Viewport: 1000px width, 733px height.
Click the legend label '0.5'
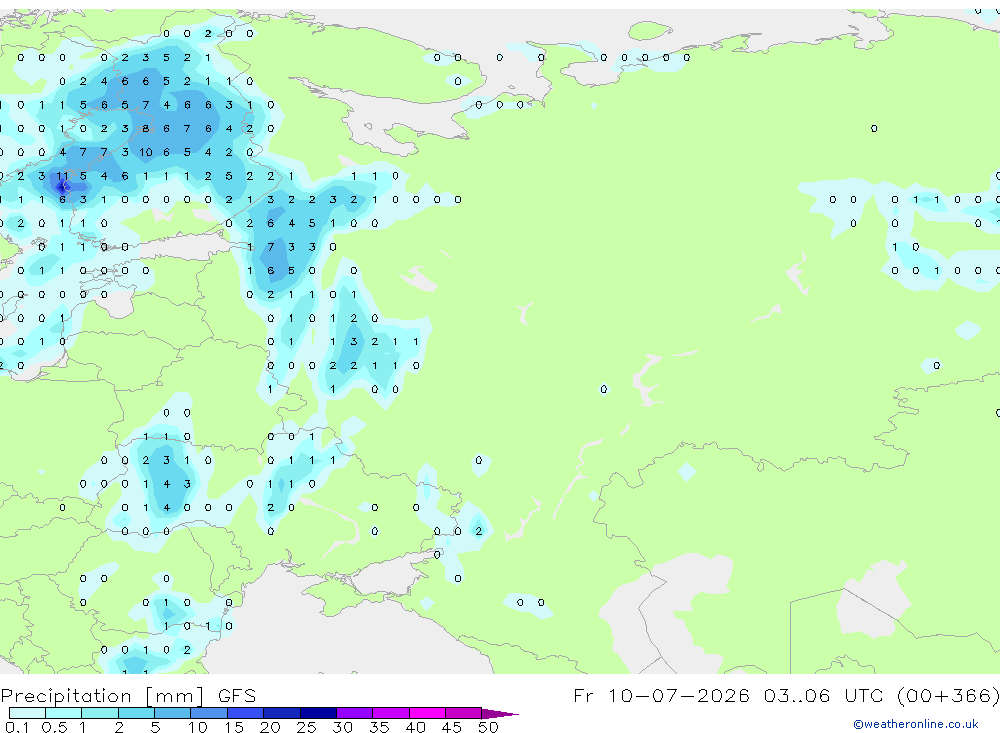(54, 727)
